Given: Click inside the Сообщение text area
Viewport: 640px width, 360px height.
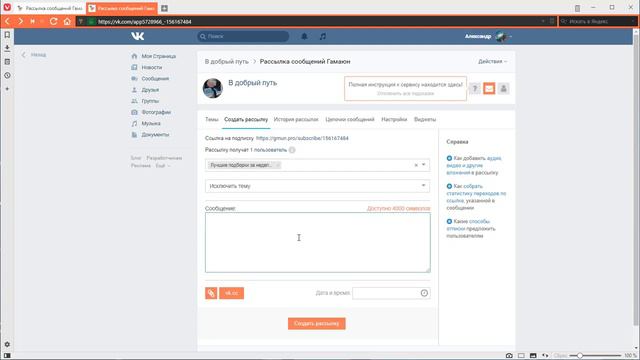Looking at the screenshot, I should click(x=318, y=242).
